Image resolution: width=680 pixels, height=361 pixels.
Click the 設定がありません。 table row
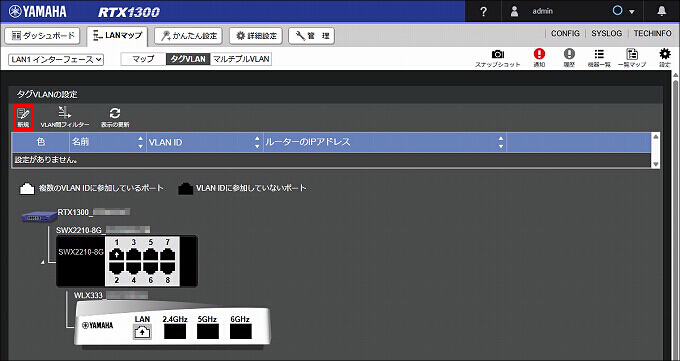pyautogui.click(x=332, y=160)
